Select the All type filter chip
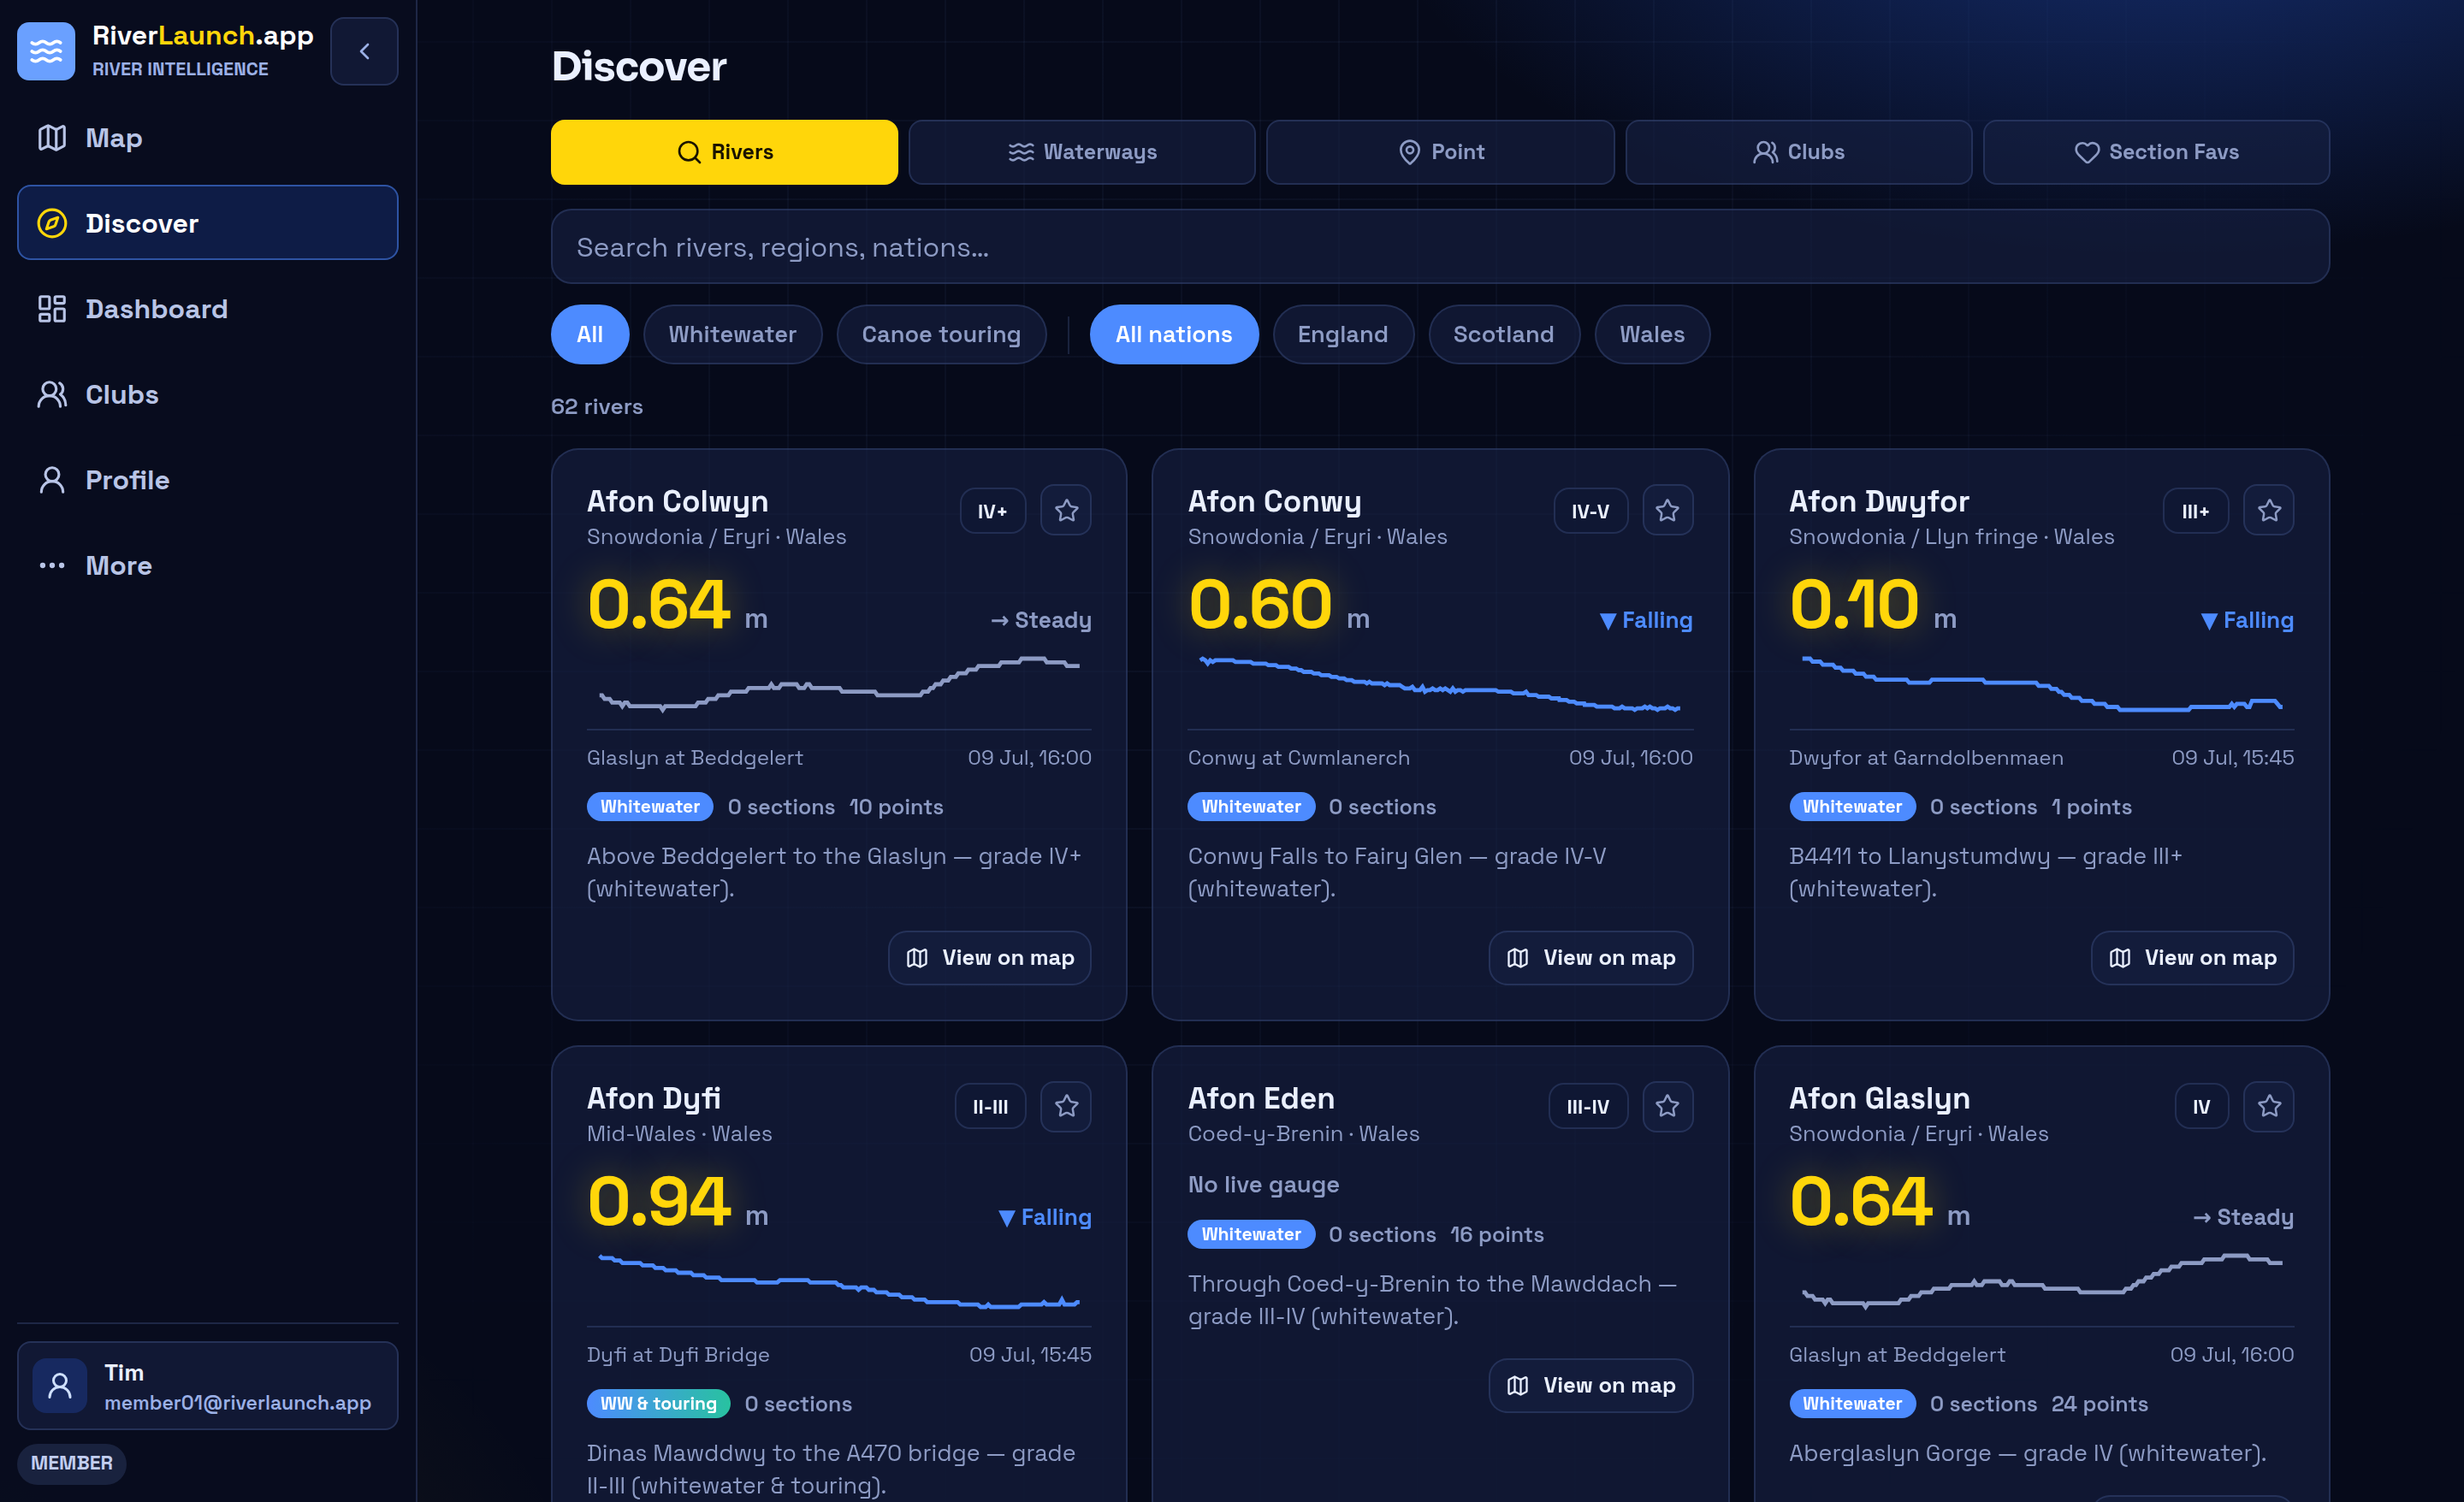 pos(590,334)
